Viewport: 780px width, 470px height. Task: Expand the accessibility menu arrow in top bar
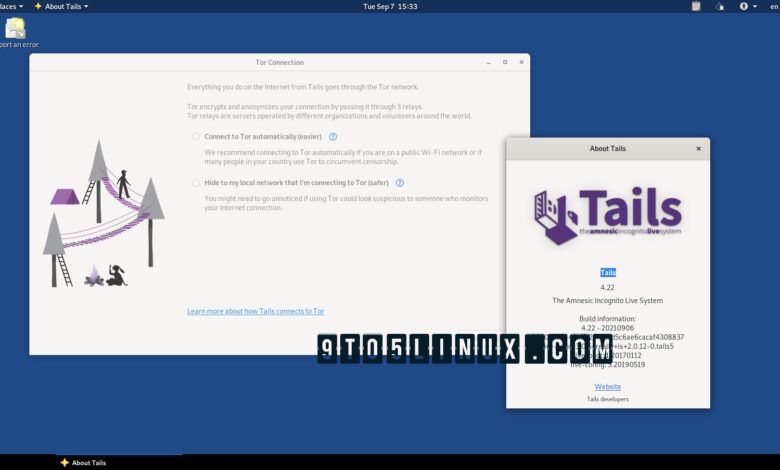pyautogui.click(x=755, y=6)
